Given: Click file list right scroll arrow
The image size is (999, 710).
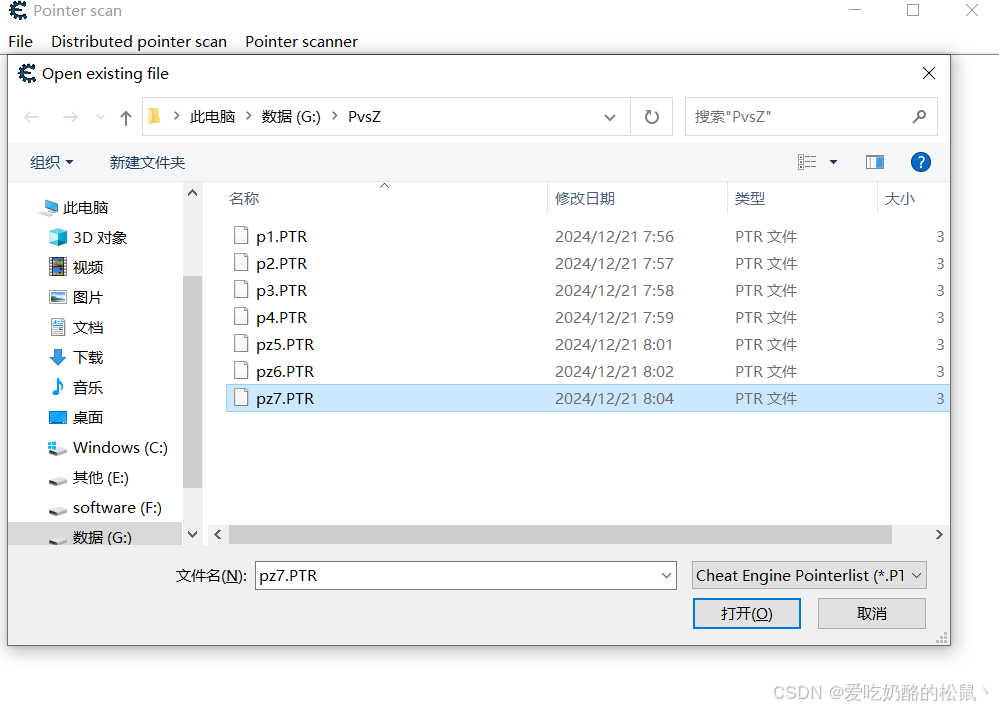Looking at the screenshot, I should (x=938, y=535).
